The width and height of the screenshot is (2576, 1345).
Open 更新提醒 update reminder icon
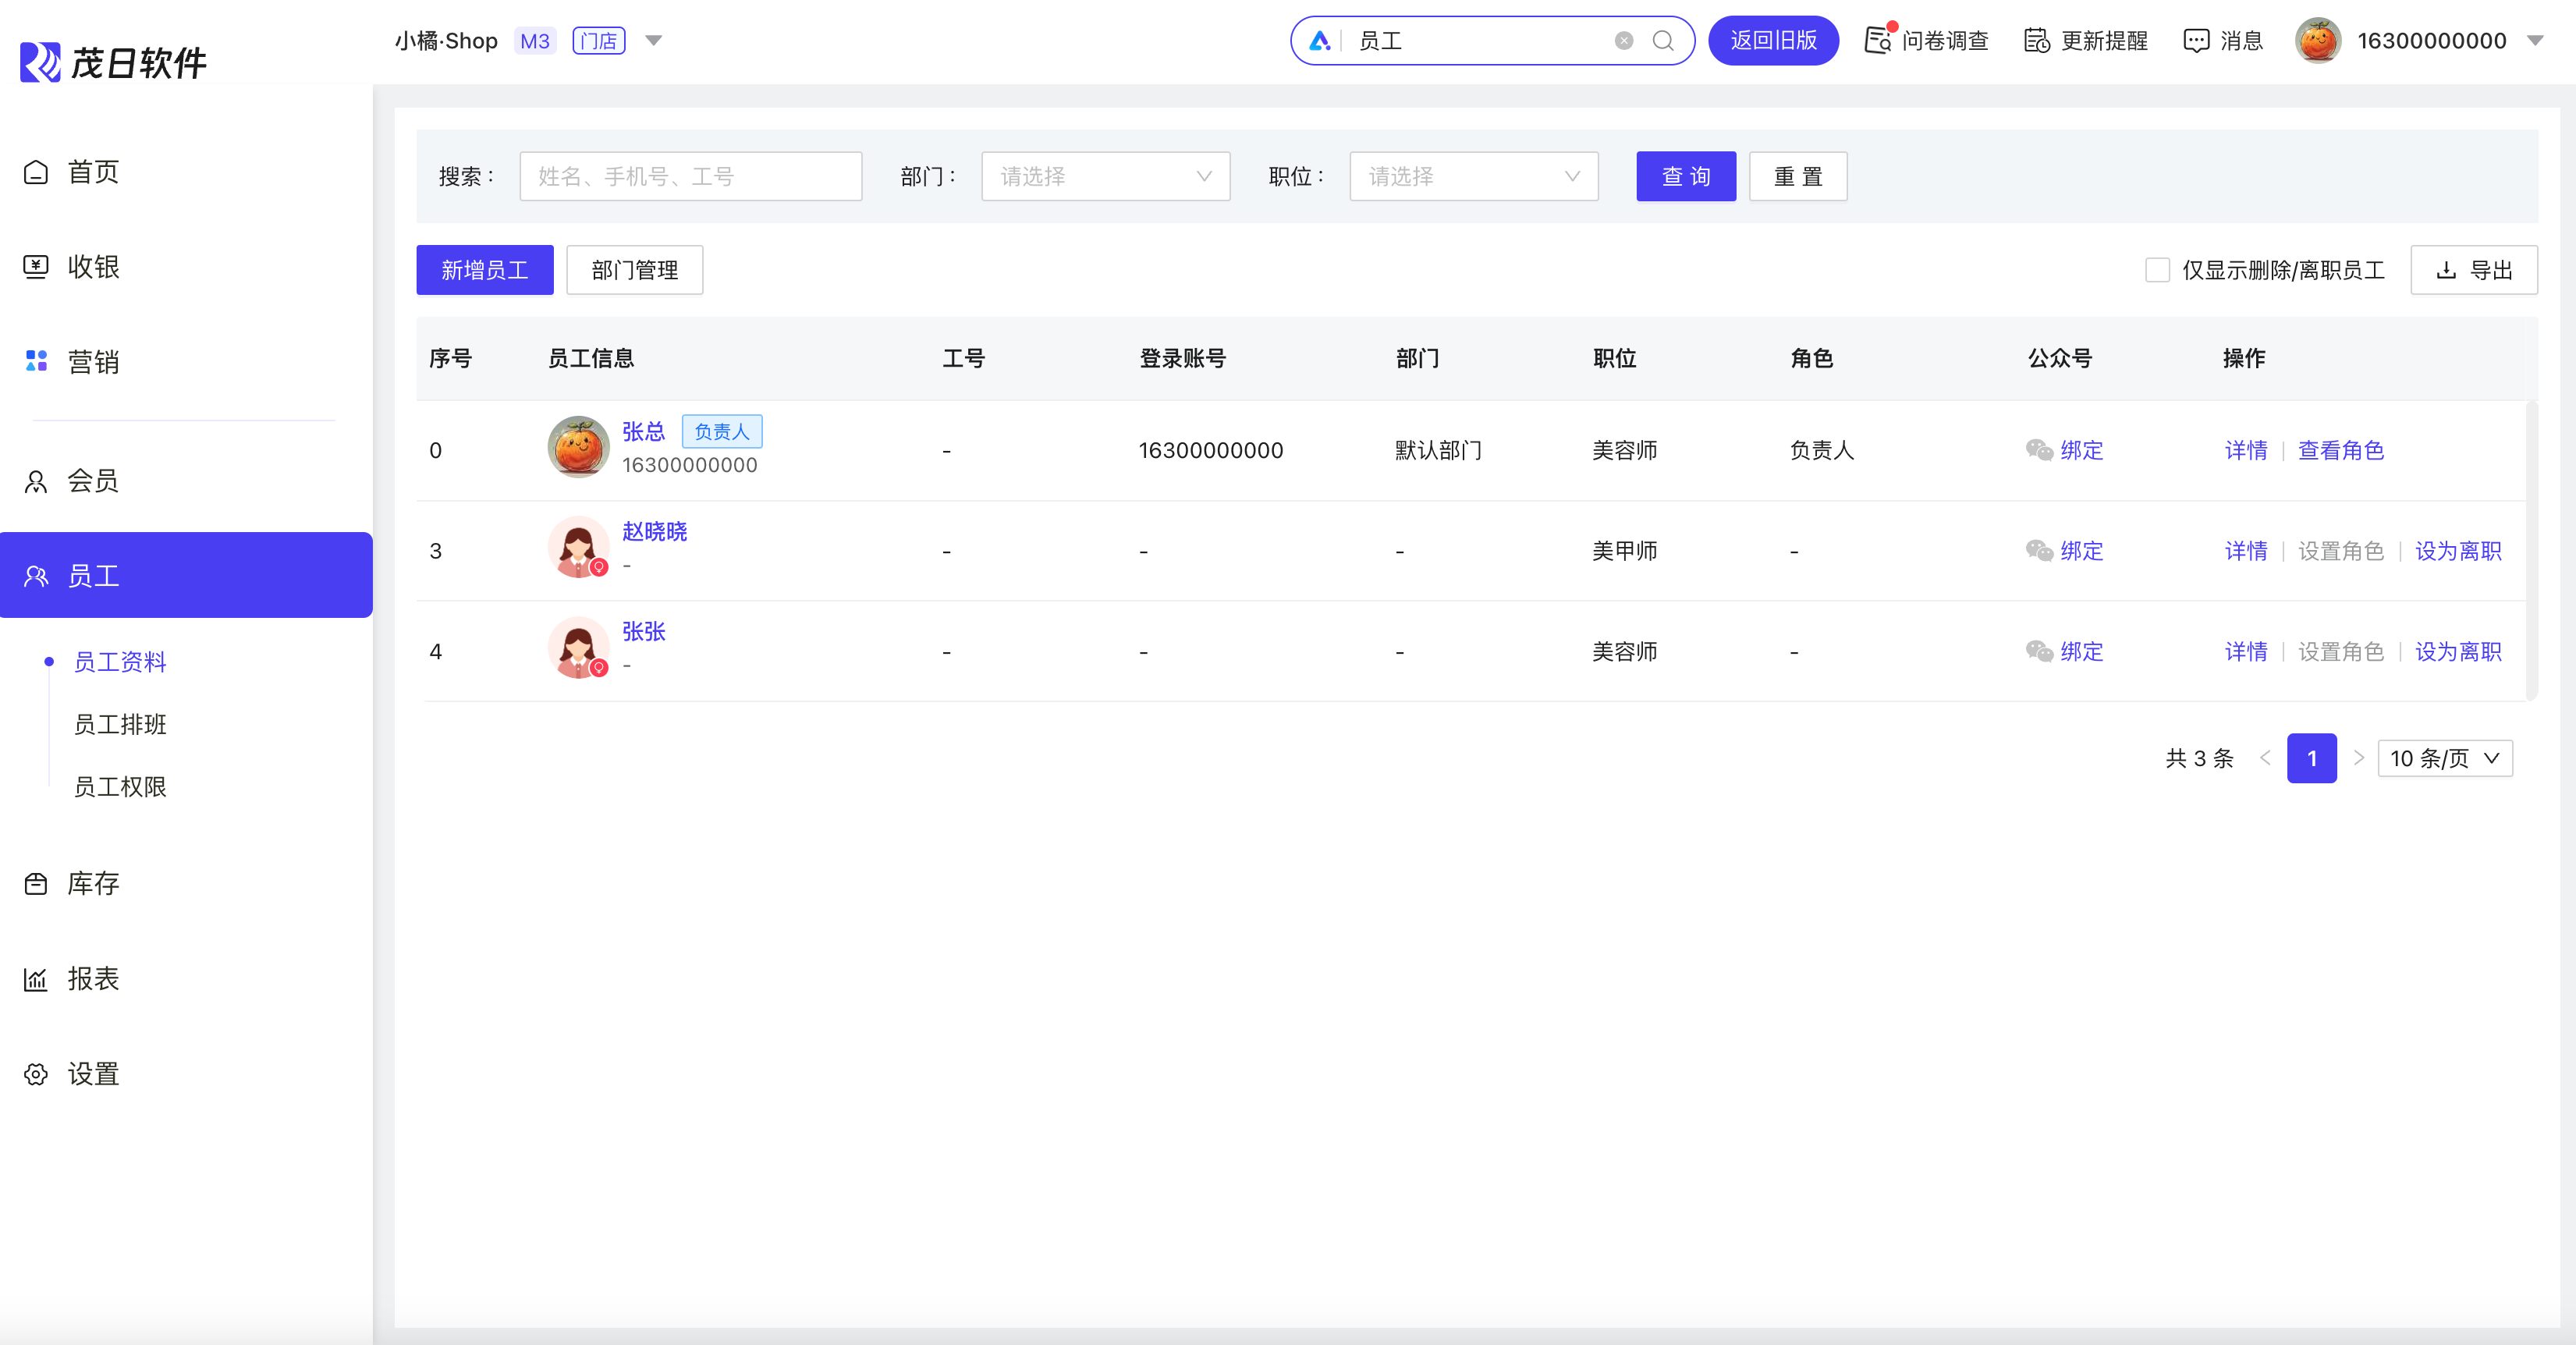point(2036,41)
